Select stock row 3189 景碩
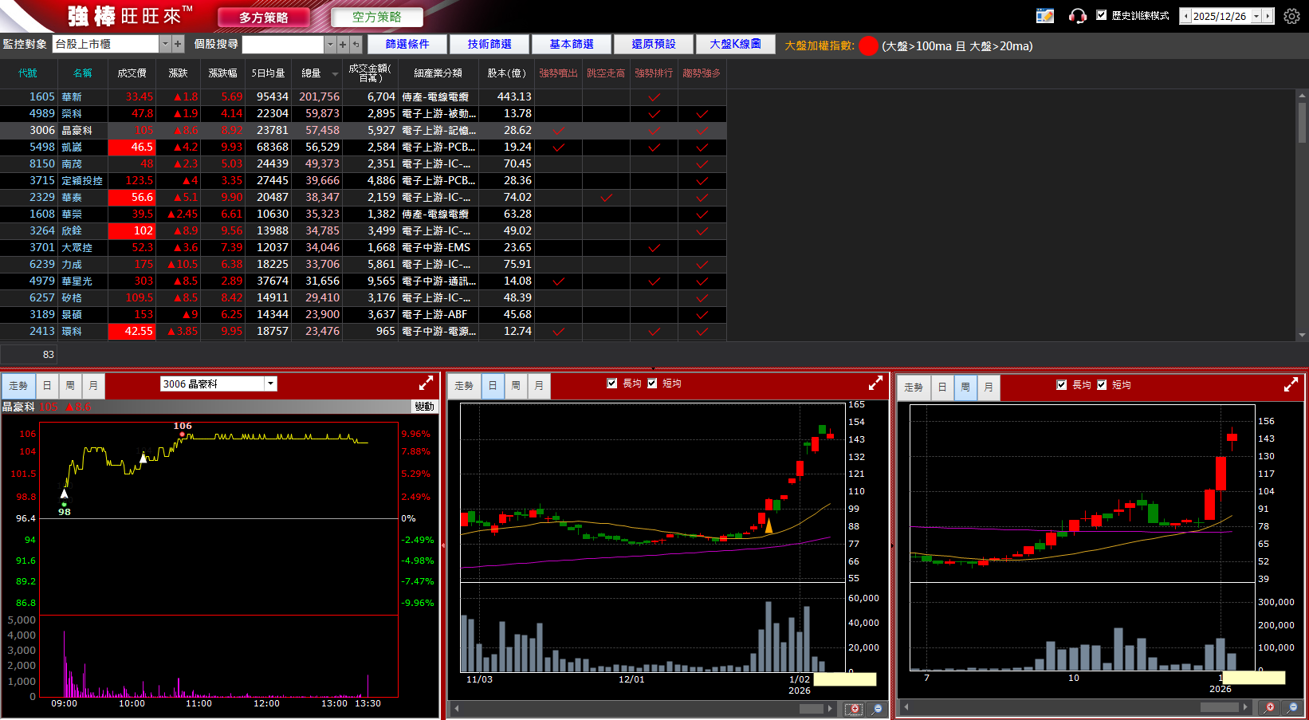The height and width of the screenshot is (720, 1309). [x=363, y=314]
